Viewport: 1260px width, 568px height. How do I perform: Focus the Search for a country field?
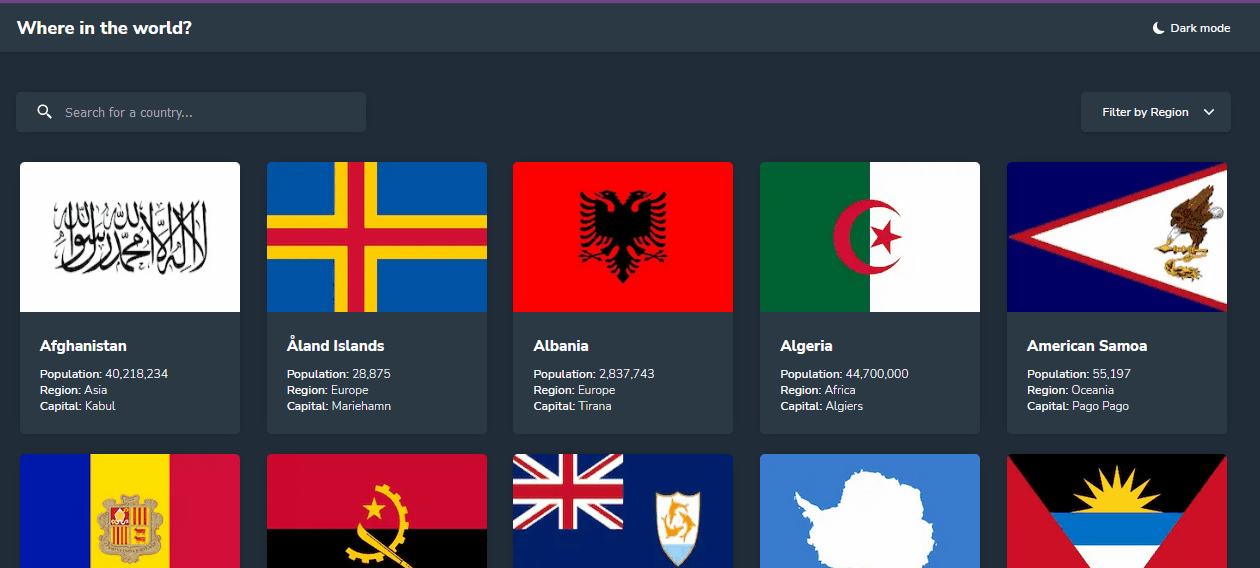coord(191,112)
